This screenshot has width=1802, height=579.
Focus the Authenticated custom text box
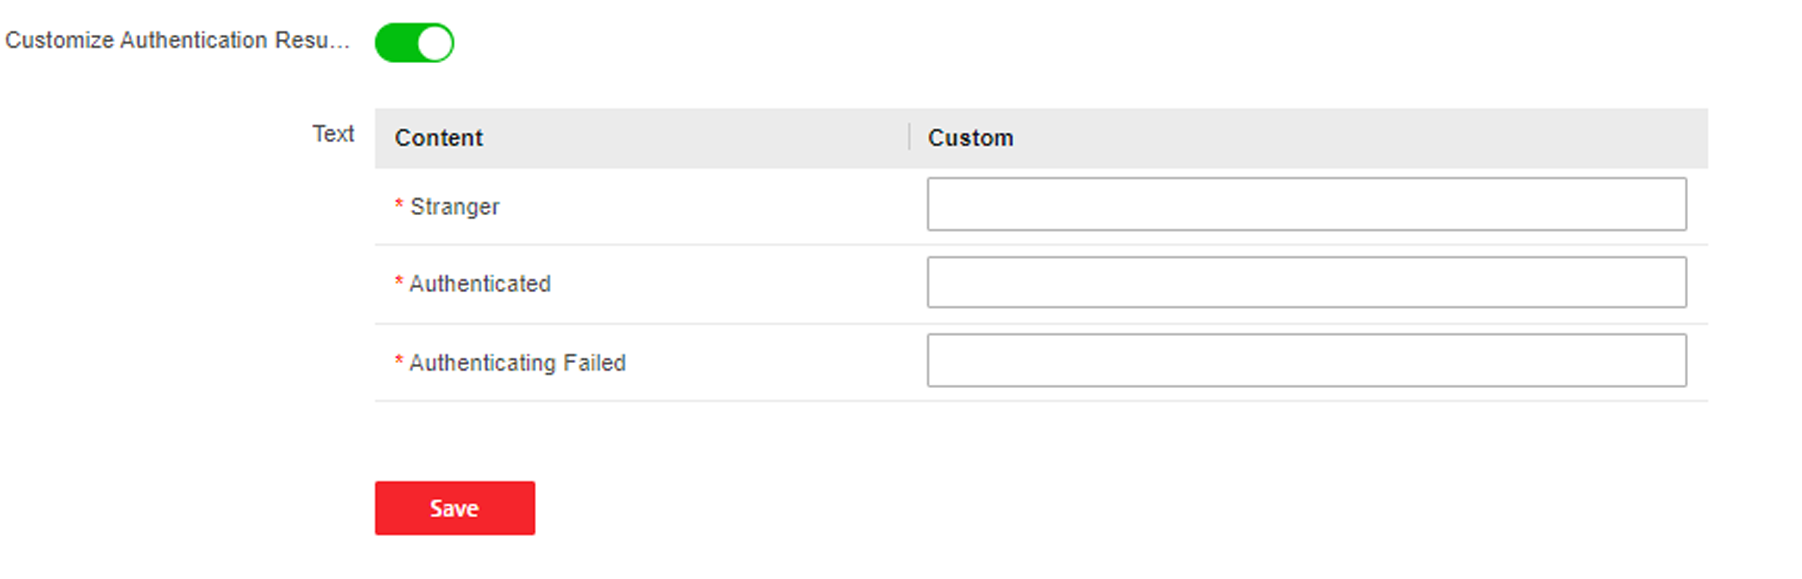(x=1306, y=282)
